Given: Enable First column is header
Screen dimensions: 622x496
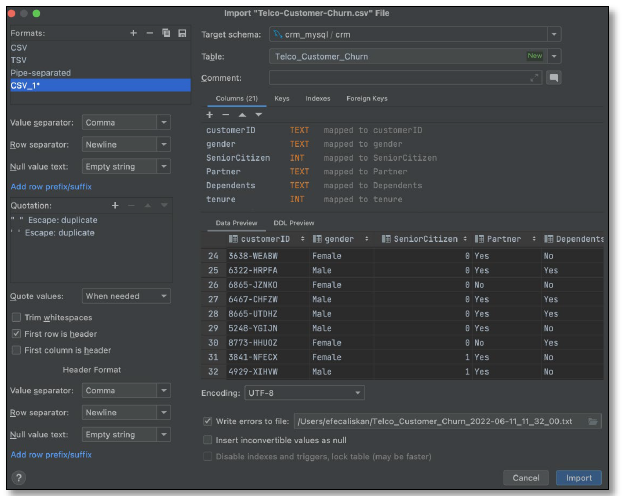Looking at the screenshot, I should point(16,350).
